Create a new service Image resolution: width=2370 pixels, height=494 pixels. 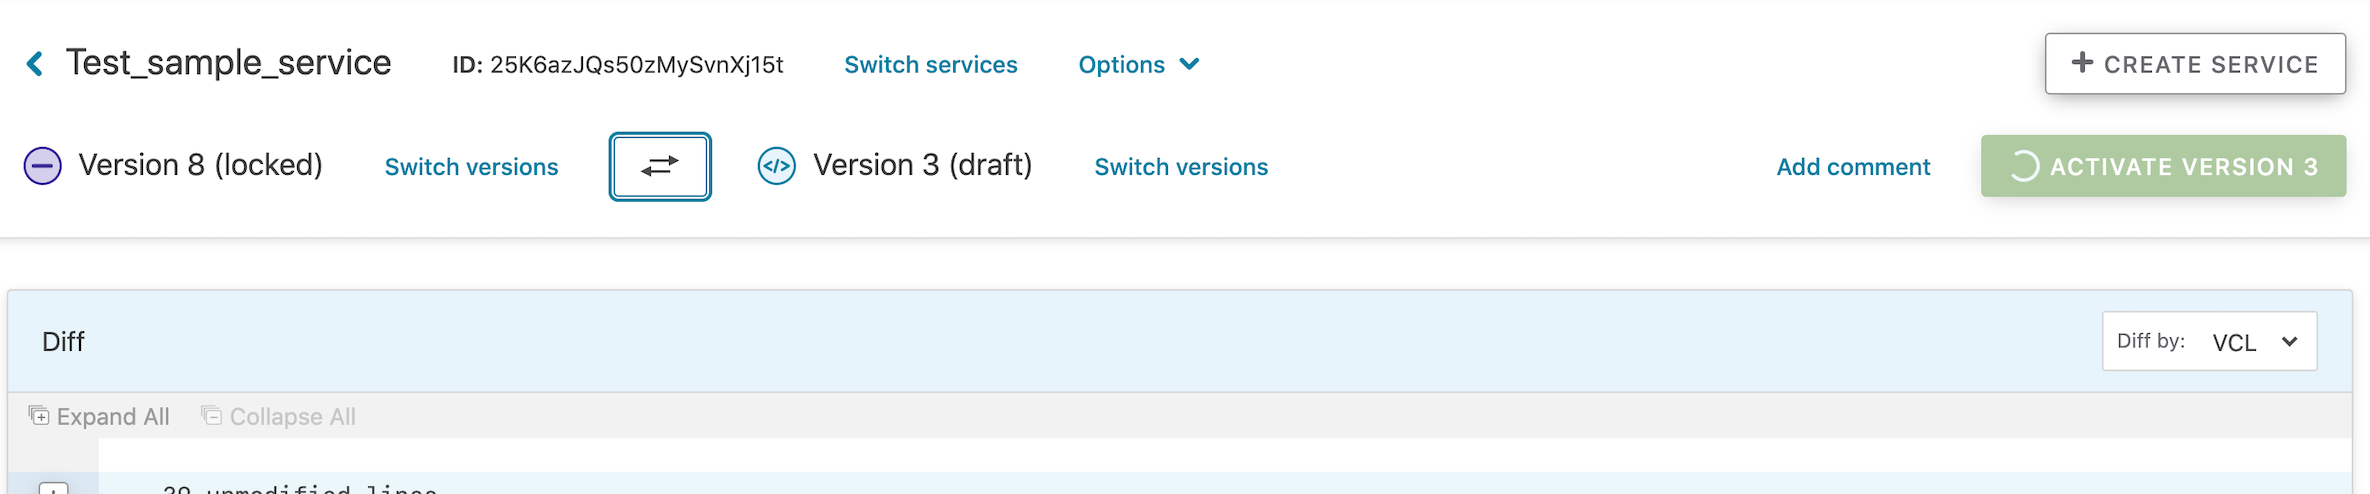coord(2195,64)
